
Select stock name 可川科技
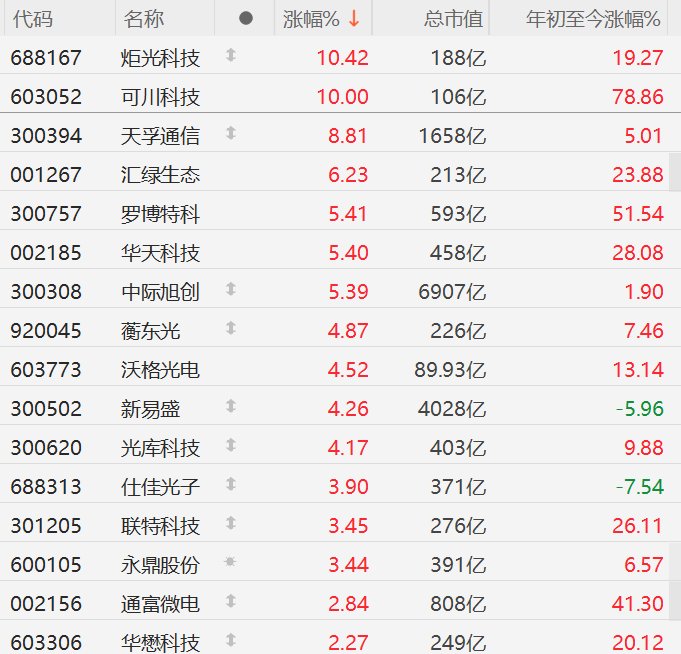click(x=160, y=97)
